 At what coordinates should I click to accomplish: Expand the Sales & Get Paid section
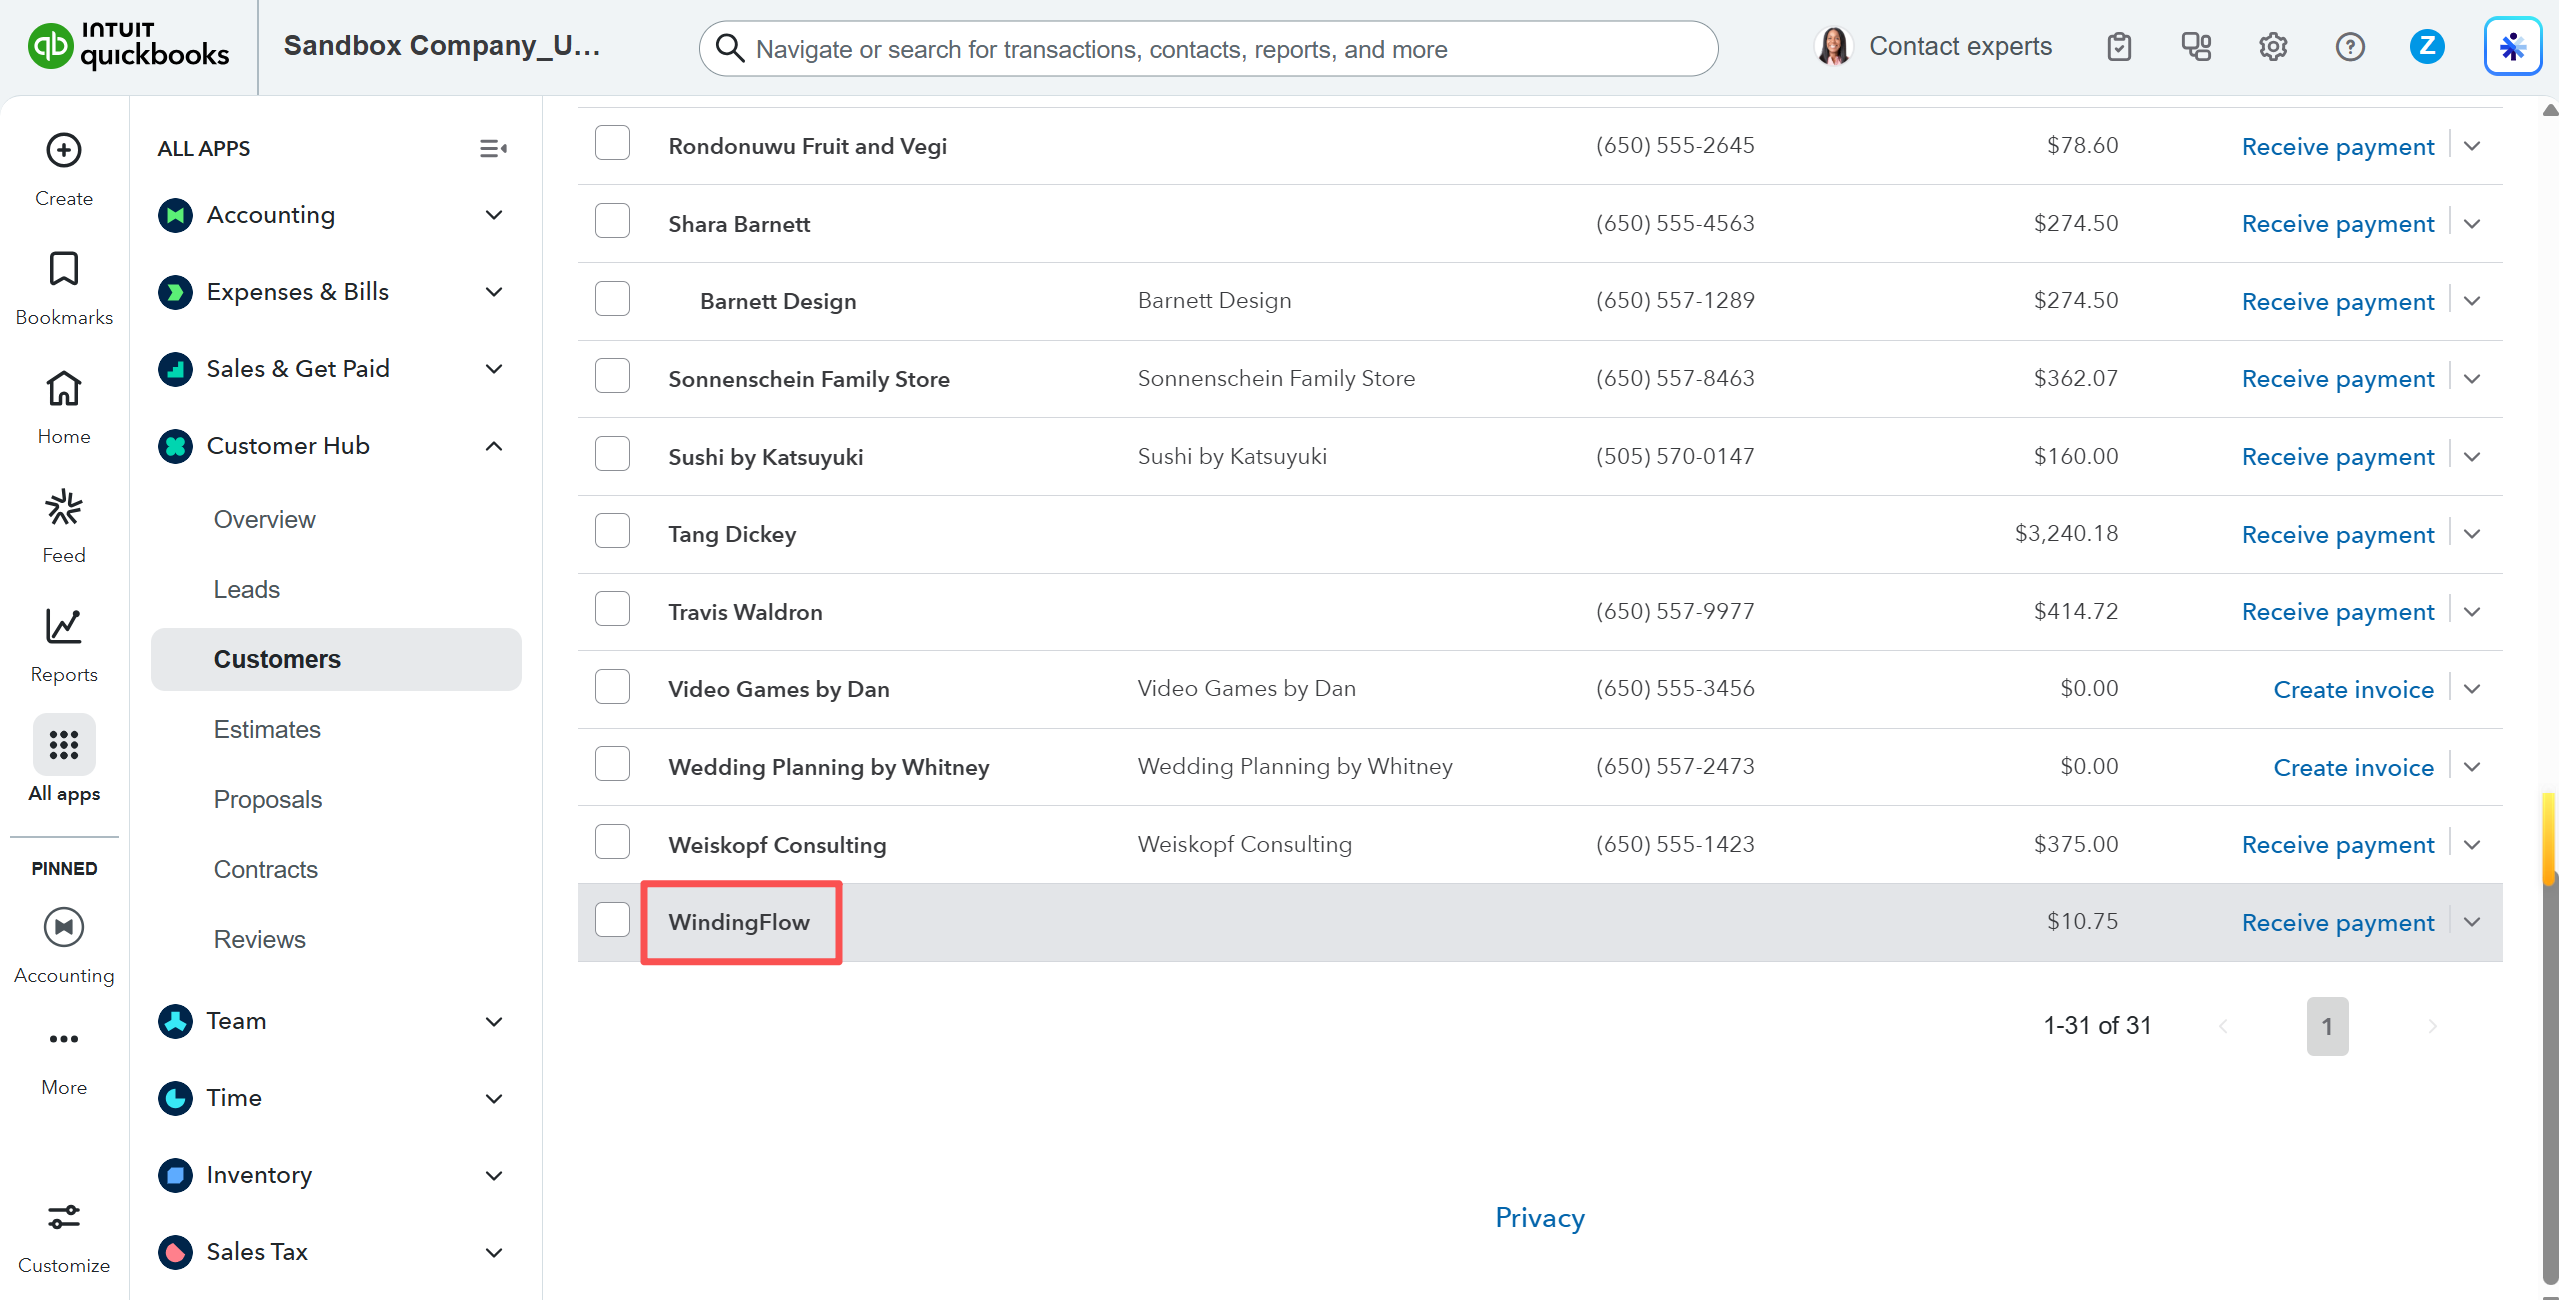click(x=493, y=368)
